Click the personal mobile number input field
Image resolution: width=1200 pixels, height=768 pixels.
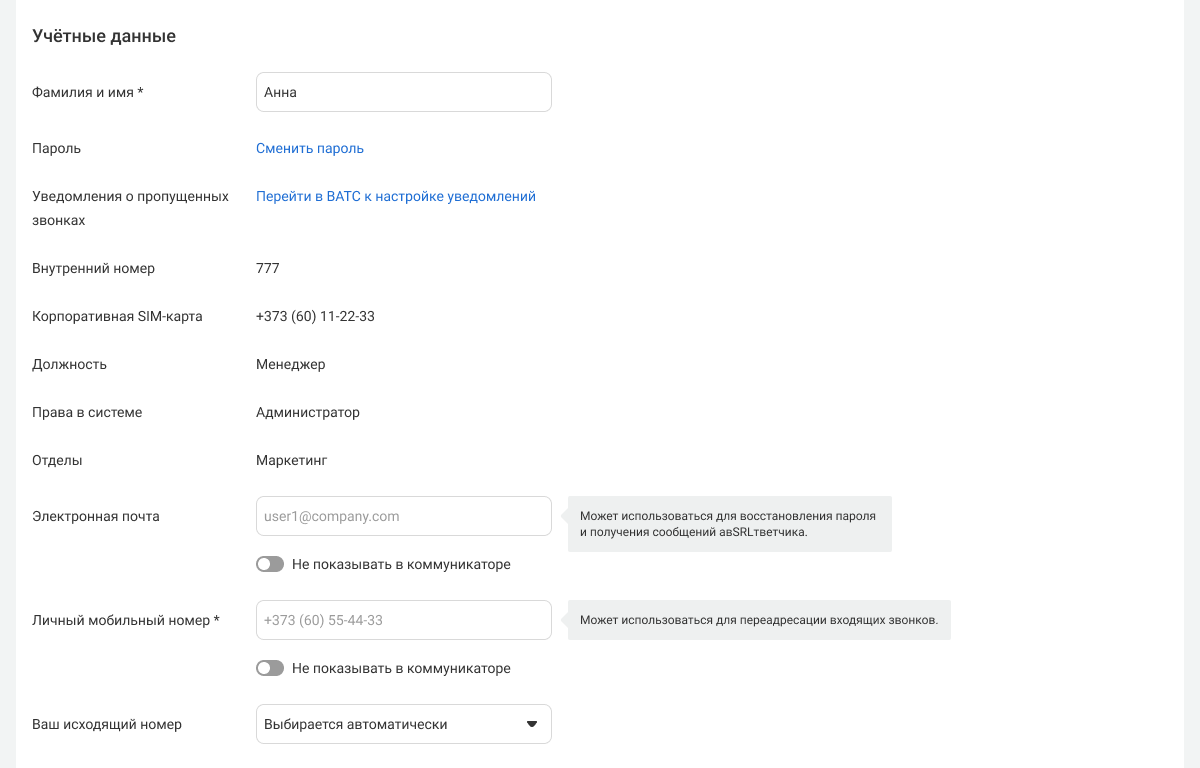click(x=403, y=620)
